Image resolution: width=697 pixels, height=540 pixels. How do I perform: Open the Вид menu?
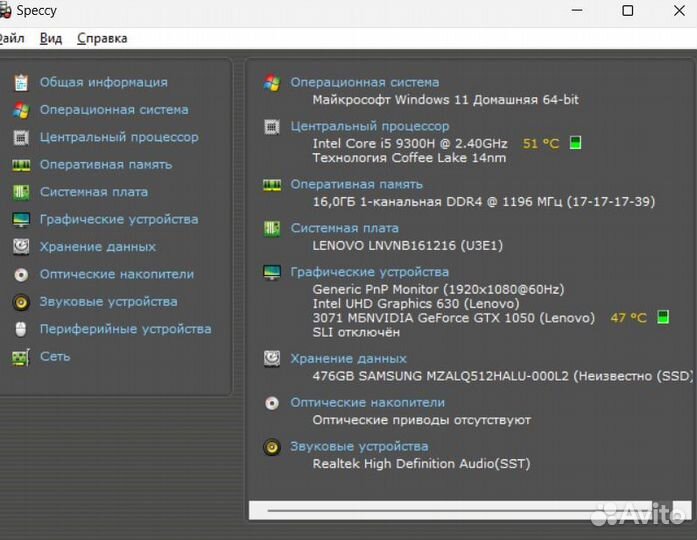click(51, 38)
